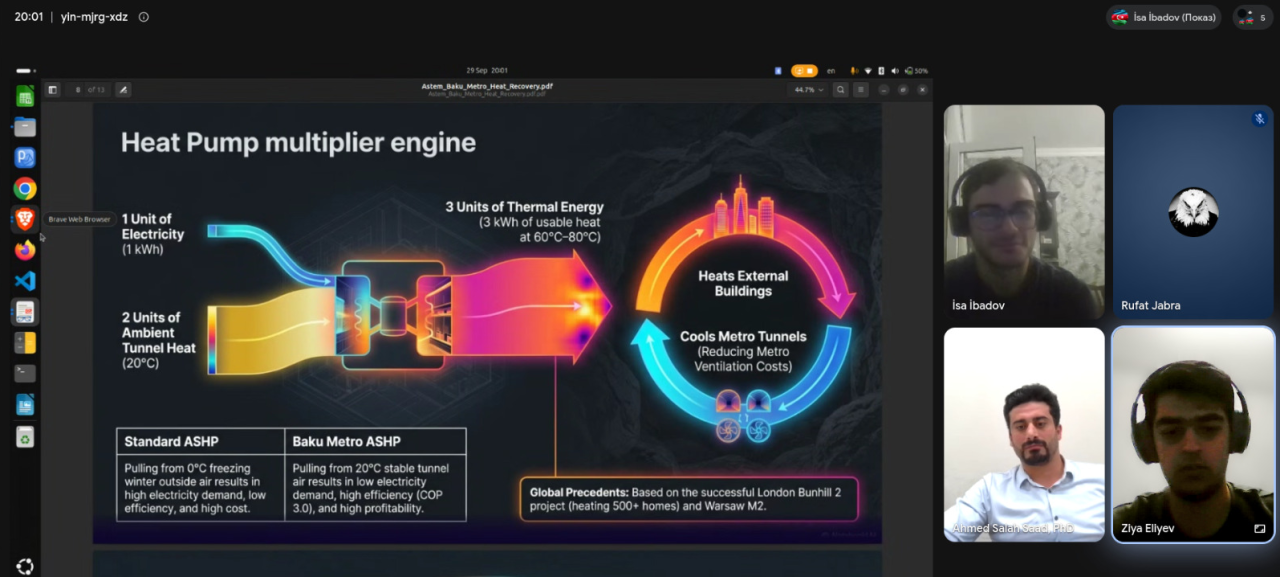1280x577 pixels.
Task: Launch Google Chrome from the dock
Action: click(x=25, y=189)
